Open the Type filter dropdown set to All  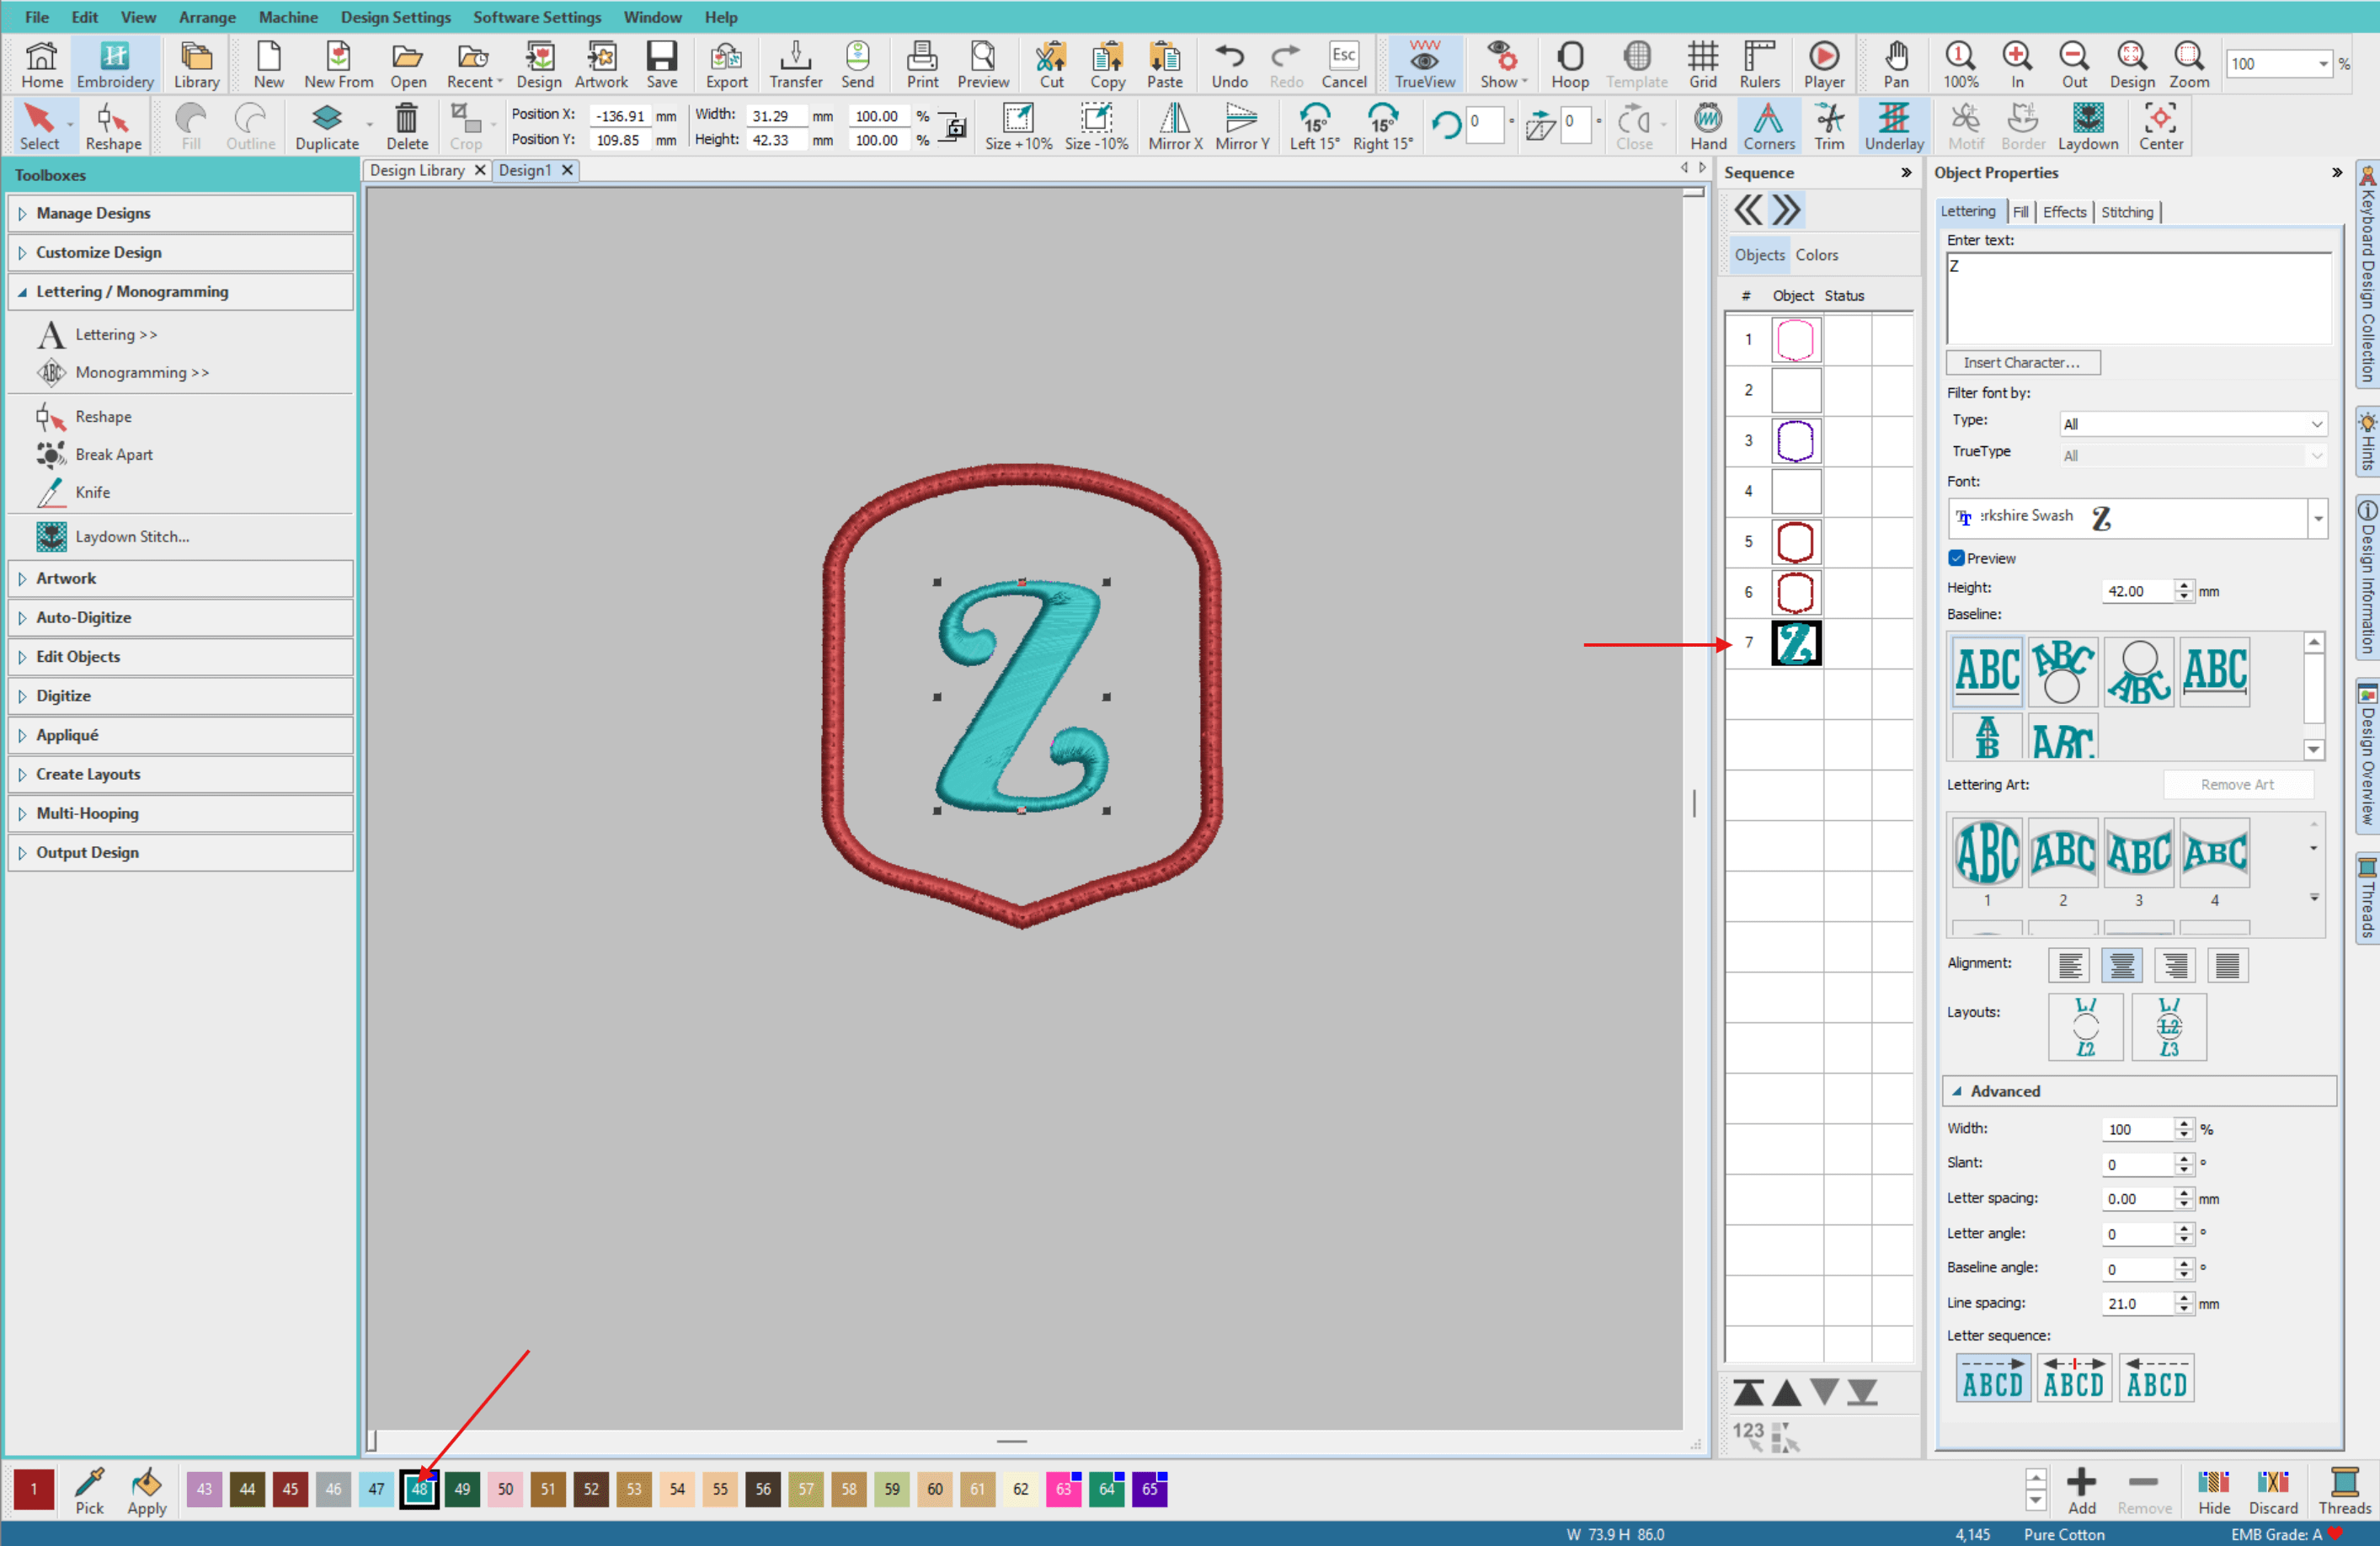(2193, 423)
